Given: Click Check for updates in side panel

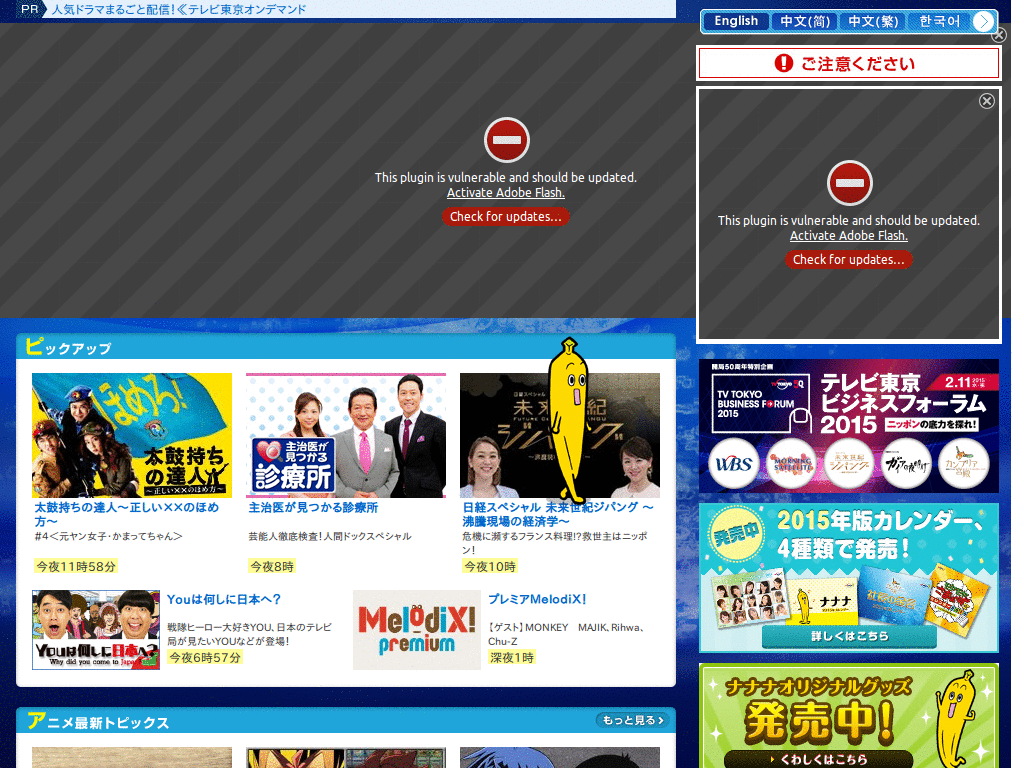Looking at the screenshot, I should coord(848,259).
